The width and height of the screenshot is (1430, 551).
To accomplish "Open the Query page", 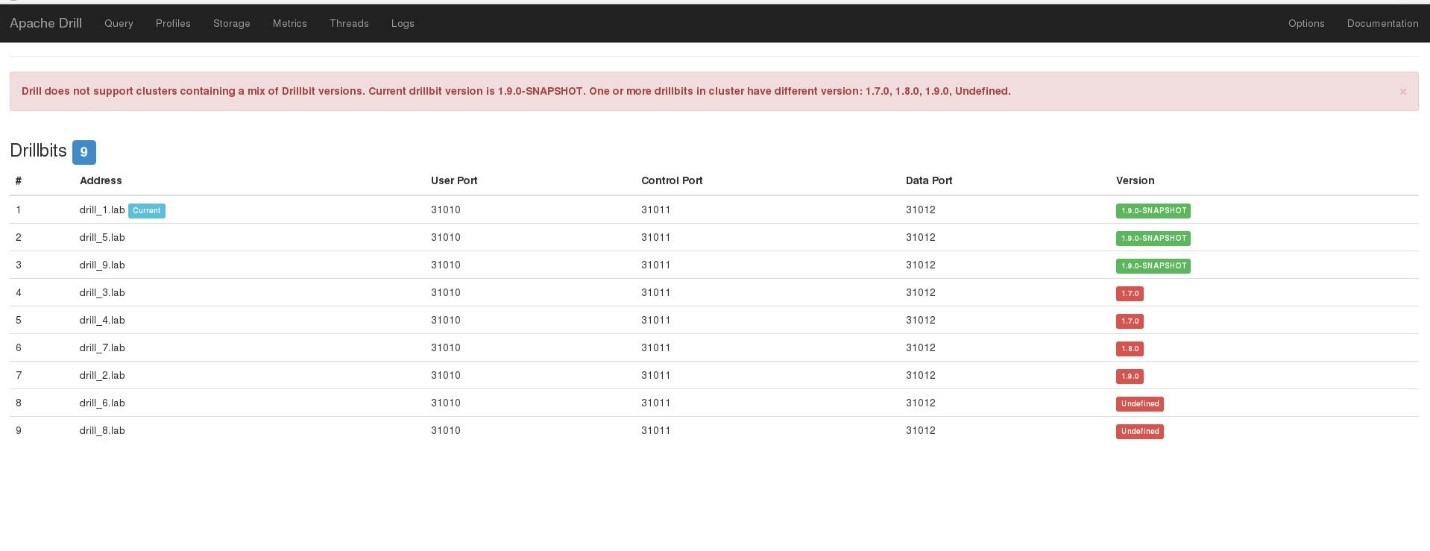I will click(118, 24).
